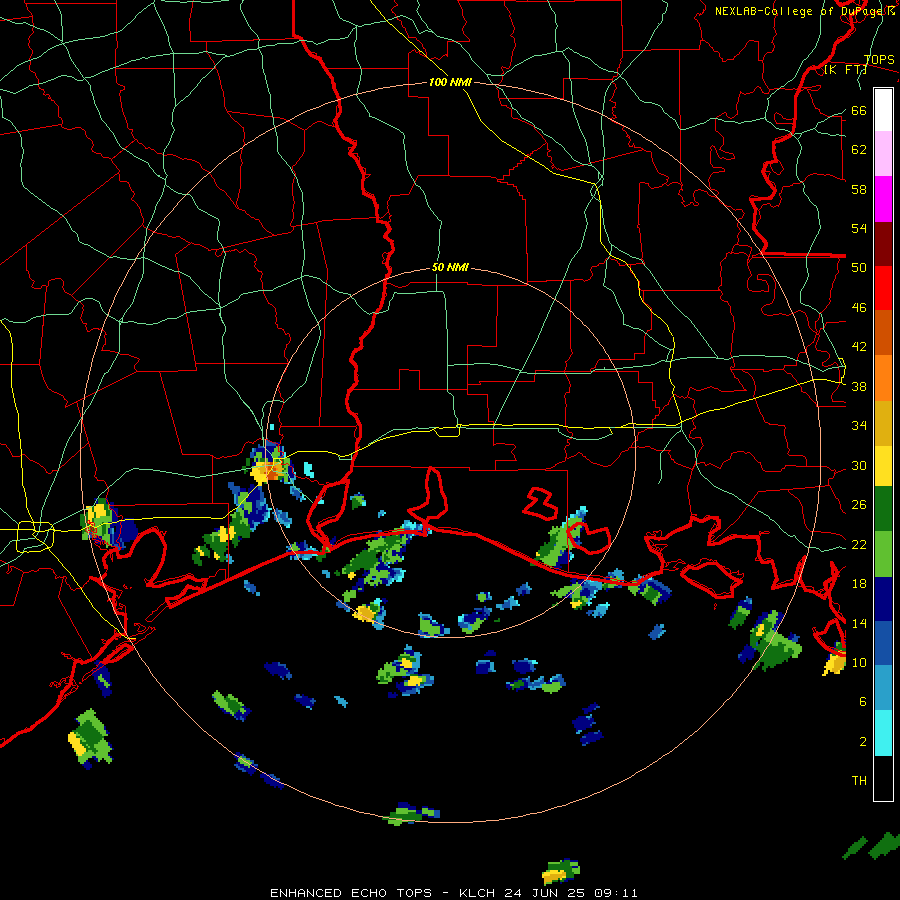The image size is (900, 900).
Task: Click the "KLCH" radar site identifier
Action: pyautogui.click(x=479, y=893)
